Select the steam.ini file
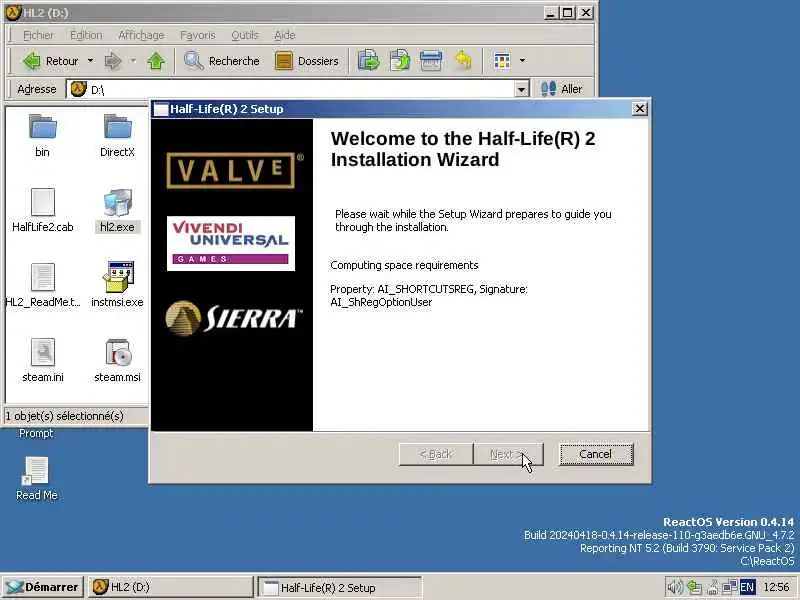The height and width of the screenshot is (600, 800). click(x=43, y=360)
